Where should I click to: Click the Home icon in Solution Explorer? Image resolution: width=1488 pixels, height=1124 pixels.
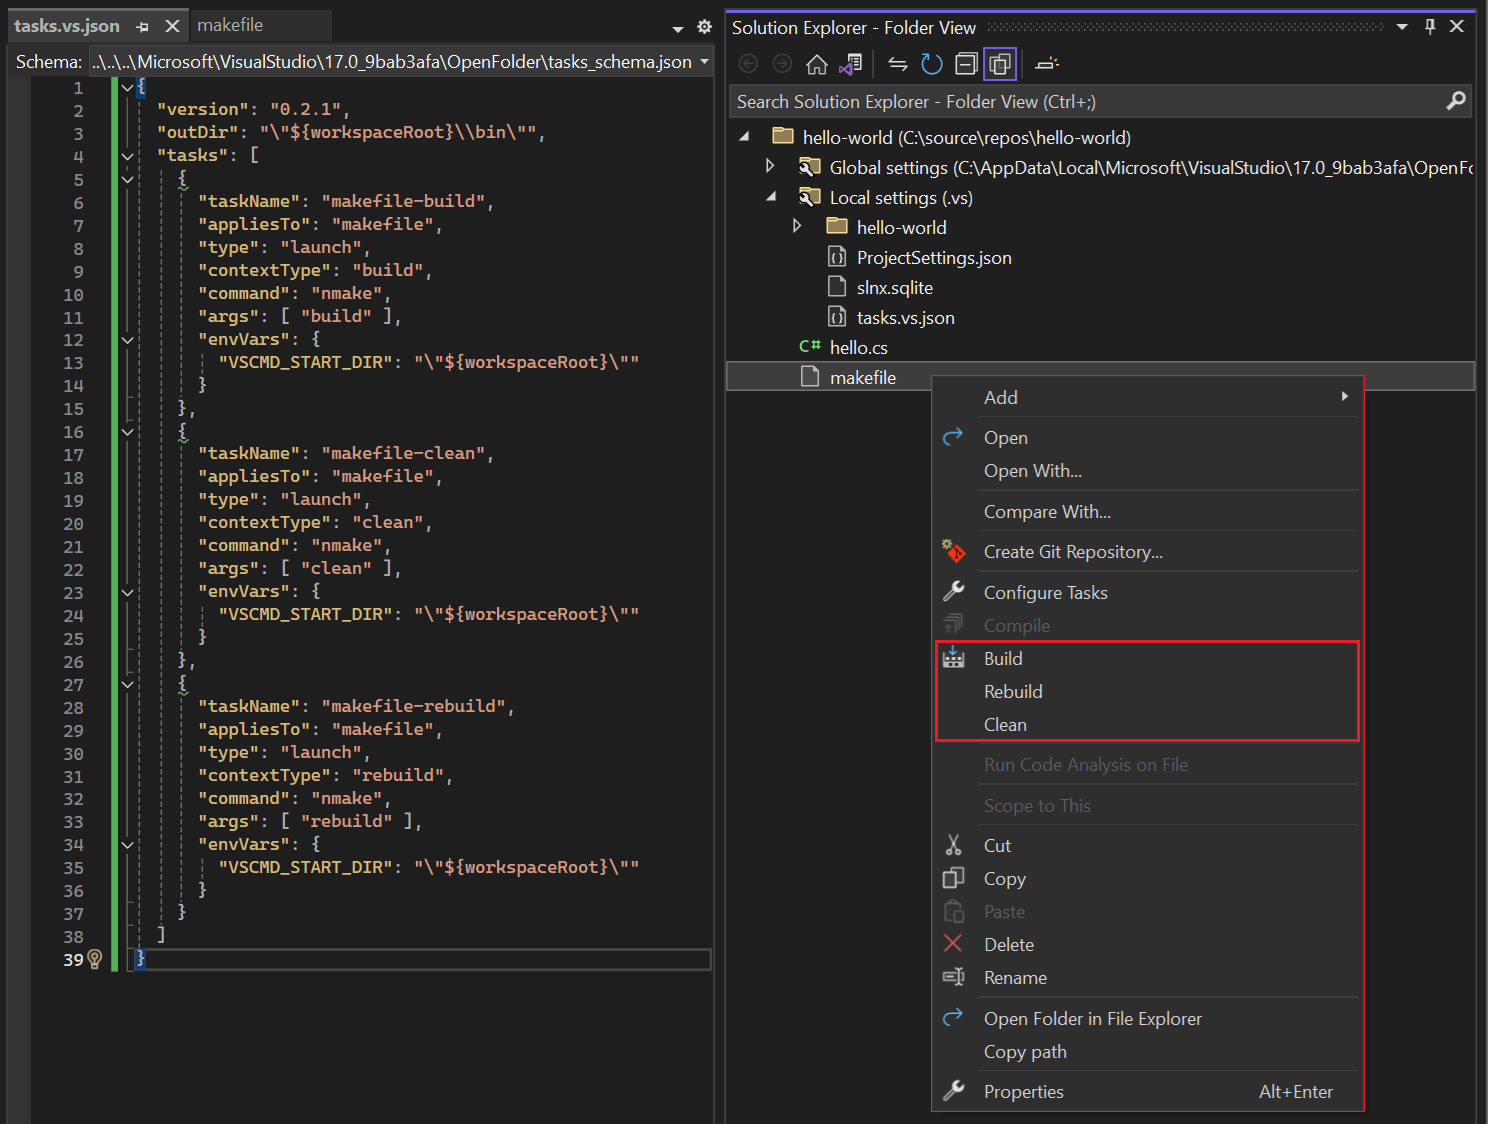tap(816, 64)
